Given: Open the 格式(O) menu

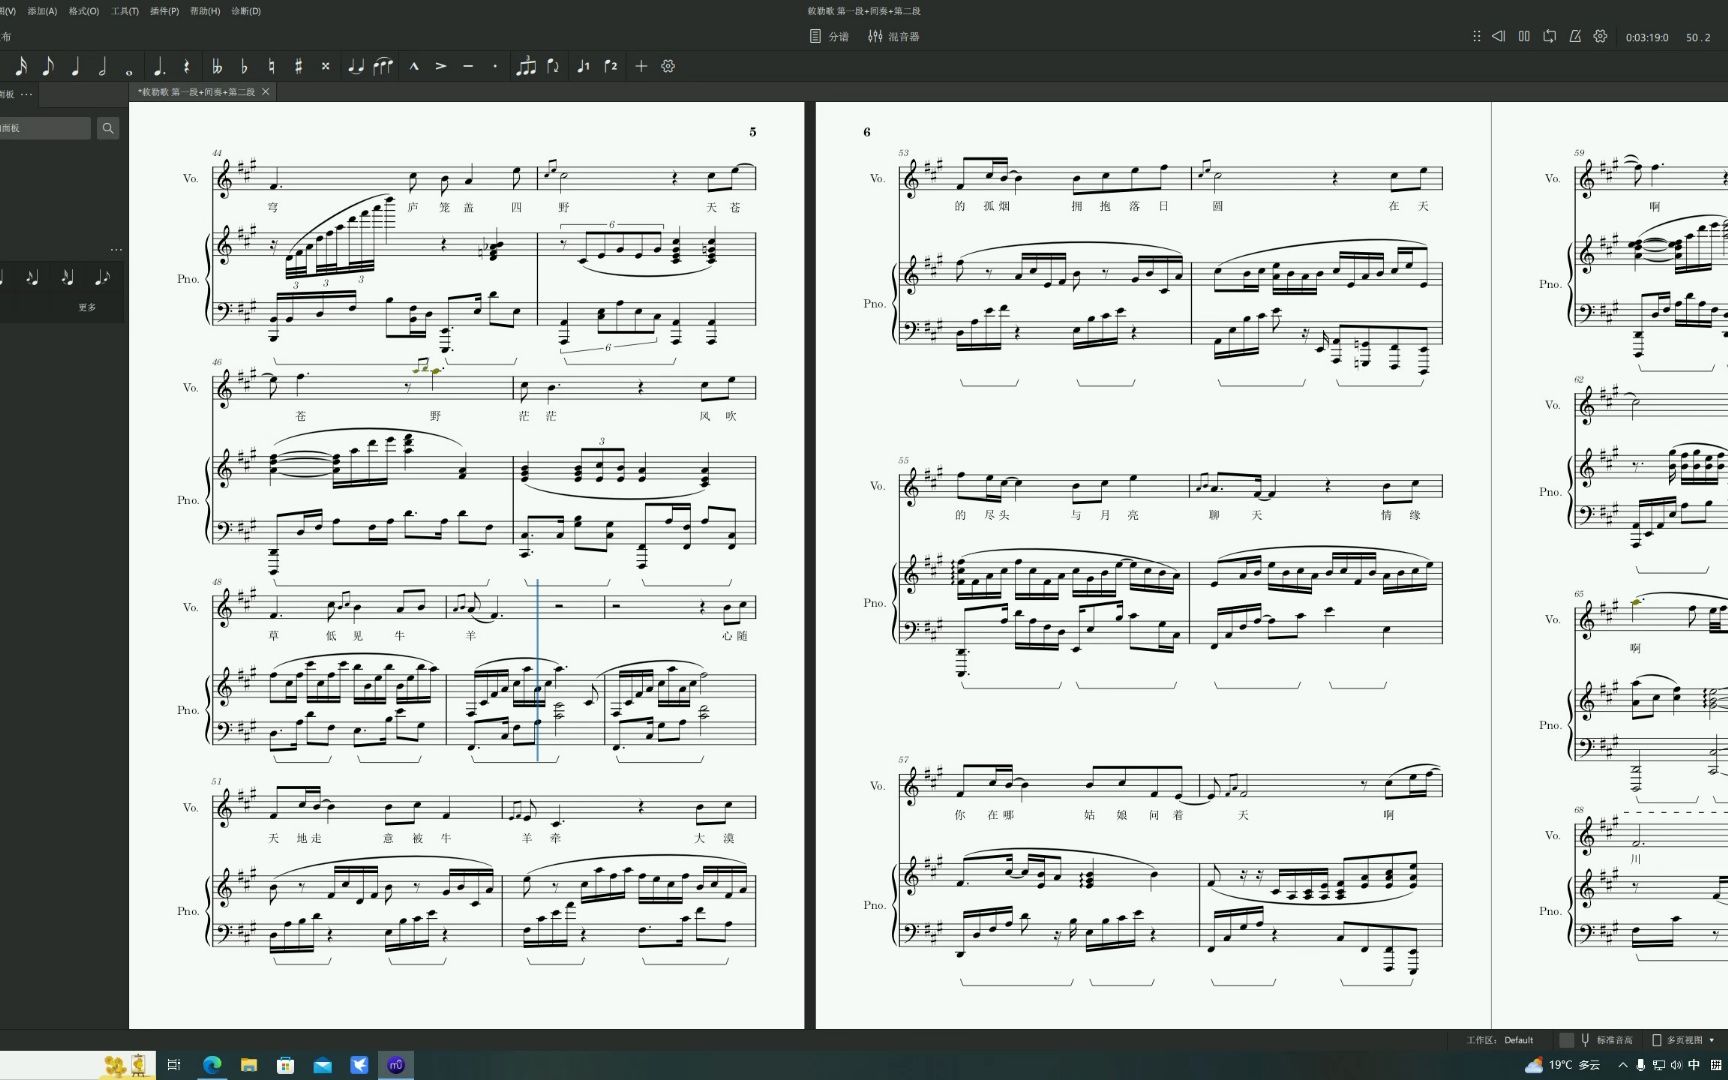Looking at the screenshot, I should pyautogui.click(x=84, y=11).
